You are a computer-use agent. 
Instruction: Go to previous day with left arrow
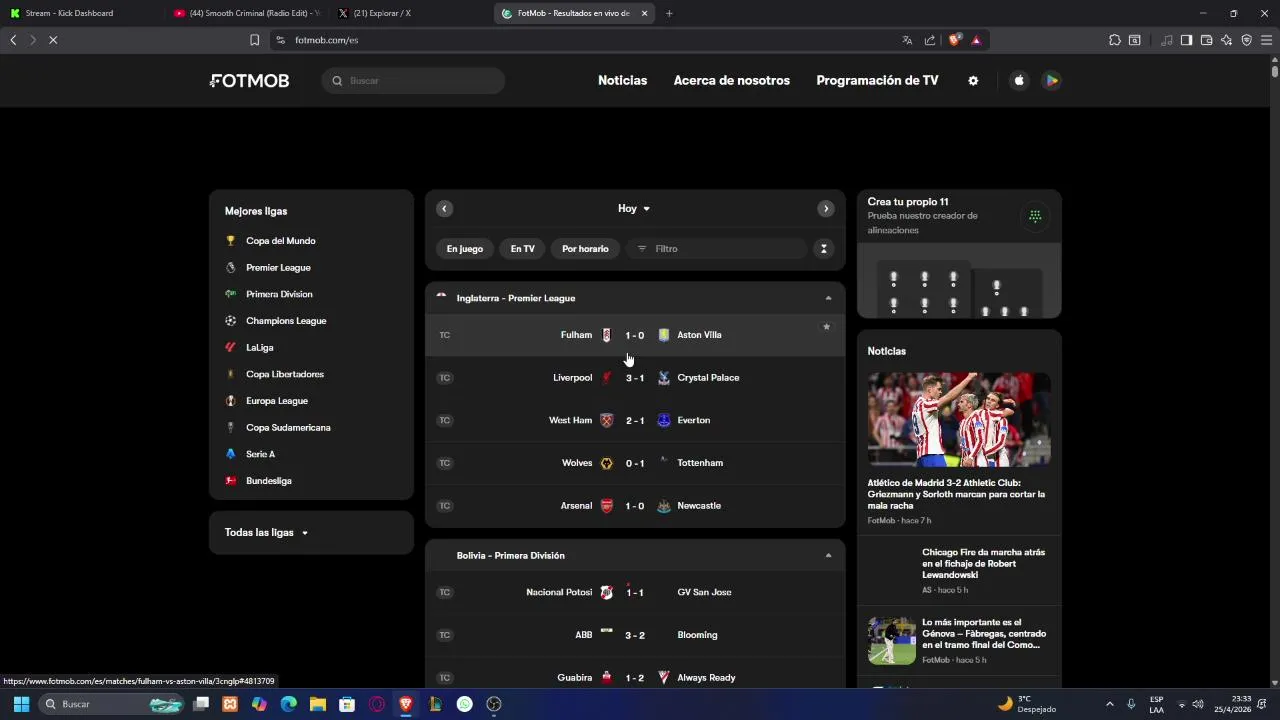pos(445,209)
